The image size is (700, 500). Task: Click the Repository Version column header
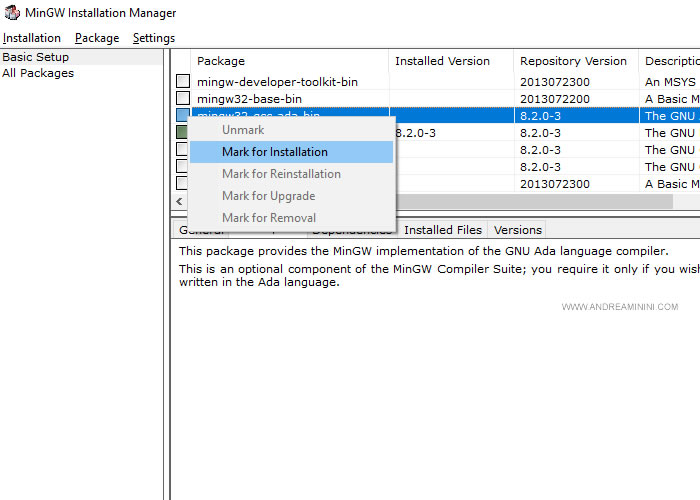(x=575, y=61)
